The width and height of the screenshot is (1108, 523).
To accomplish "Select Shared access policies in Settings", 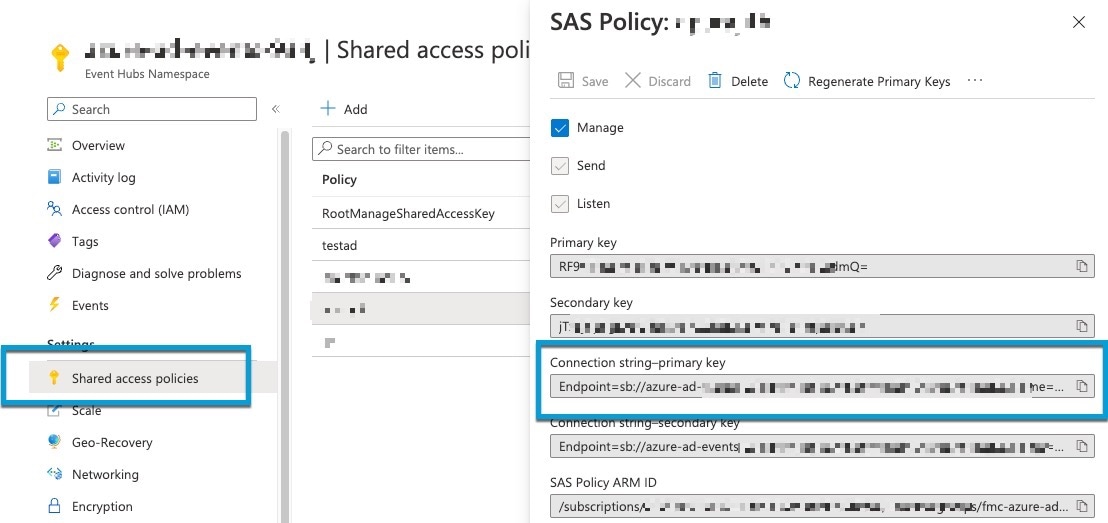I will tap(135, 378).
